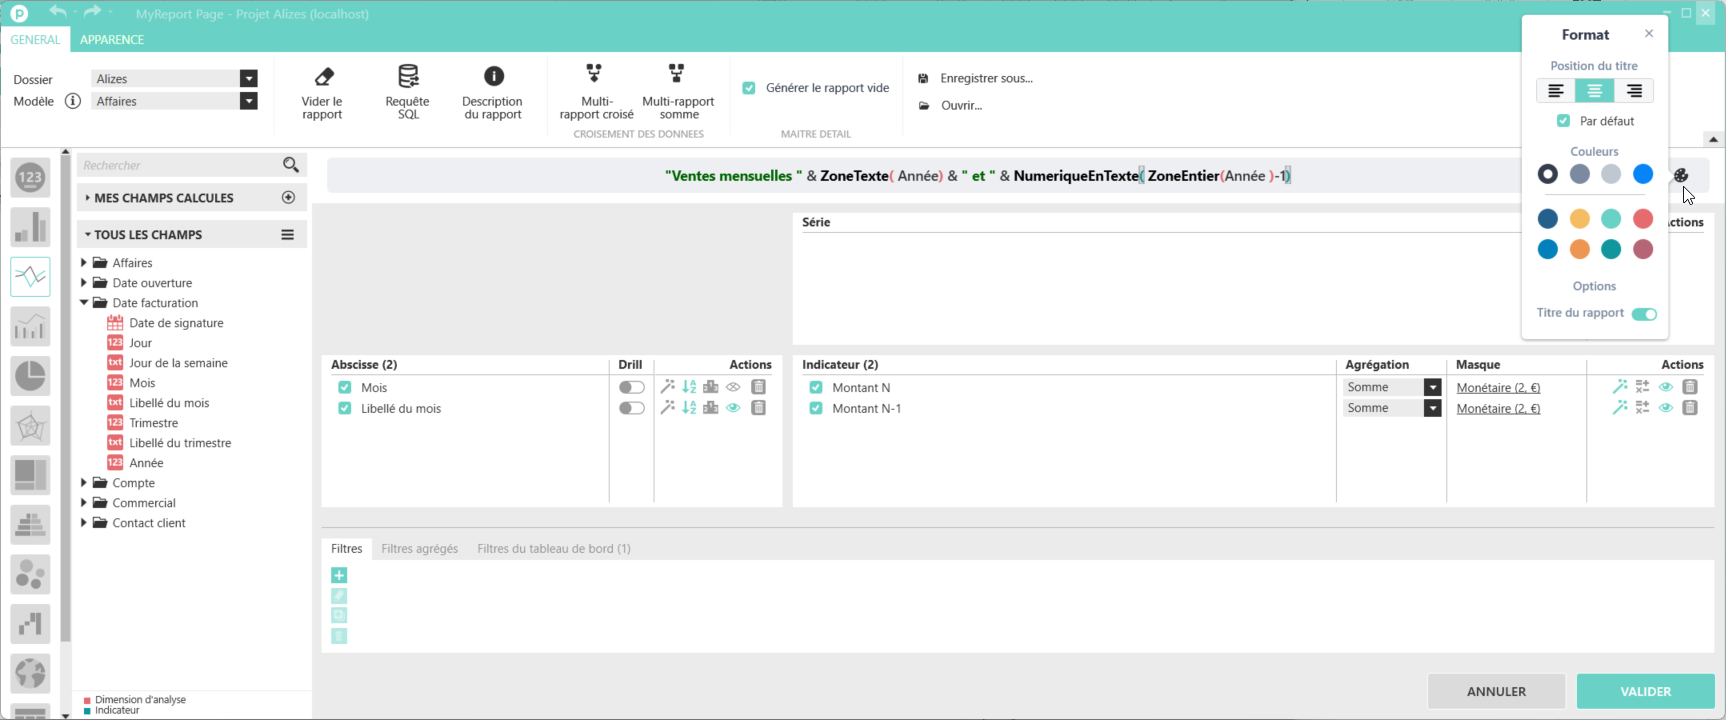Image resolution: width=1726 pixels, height=720 pixels.
Task: Click the Multi-rapport croisé icon
Action: (595, 74)
